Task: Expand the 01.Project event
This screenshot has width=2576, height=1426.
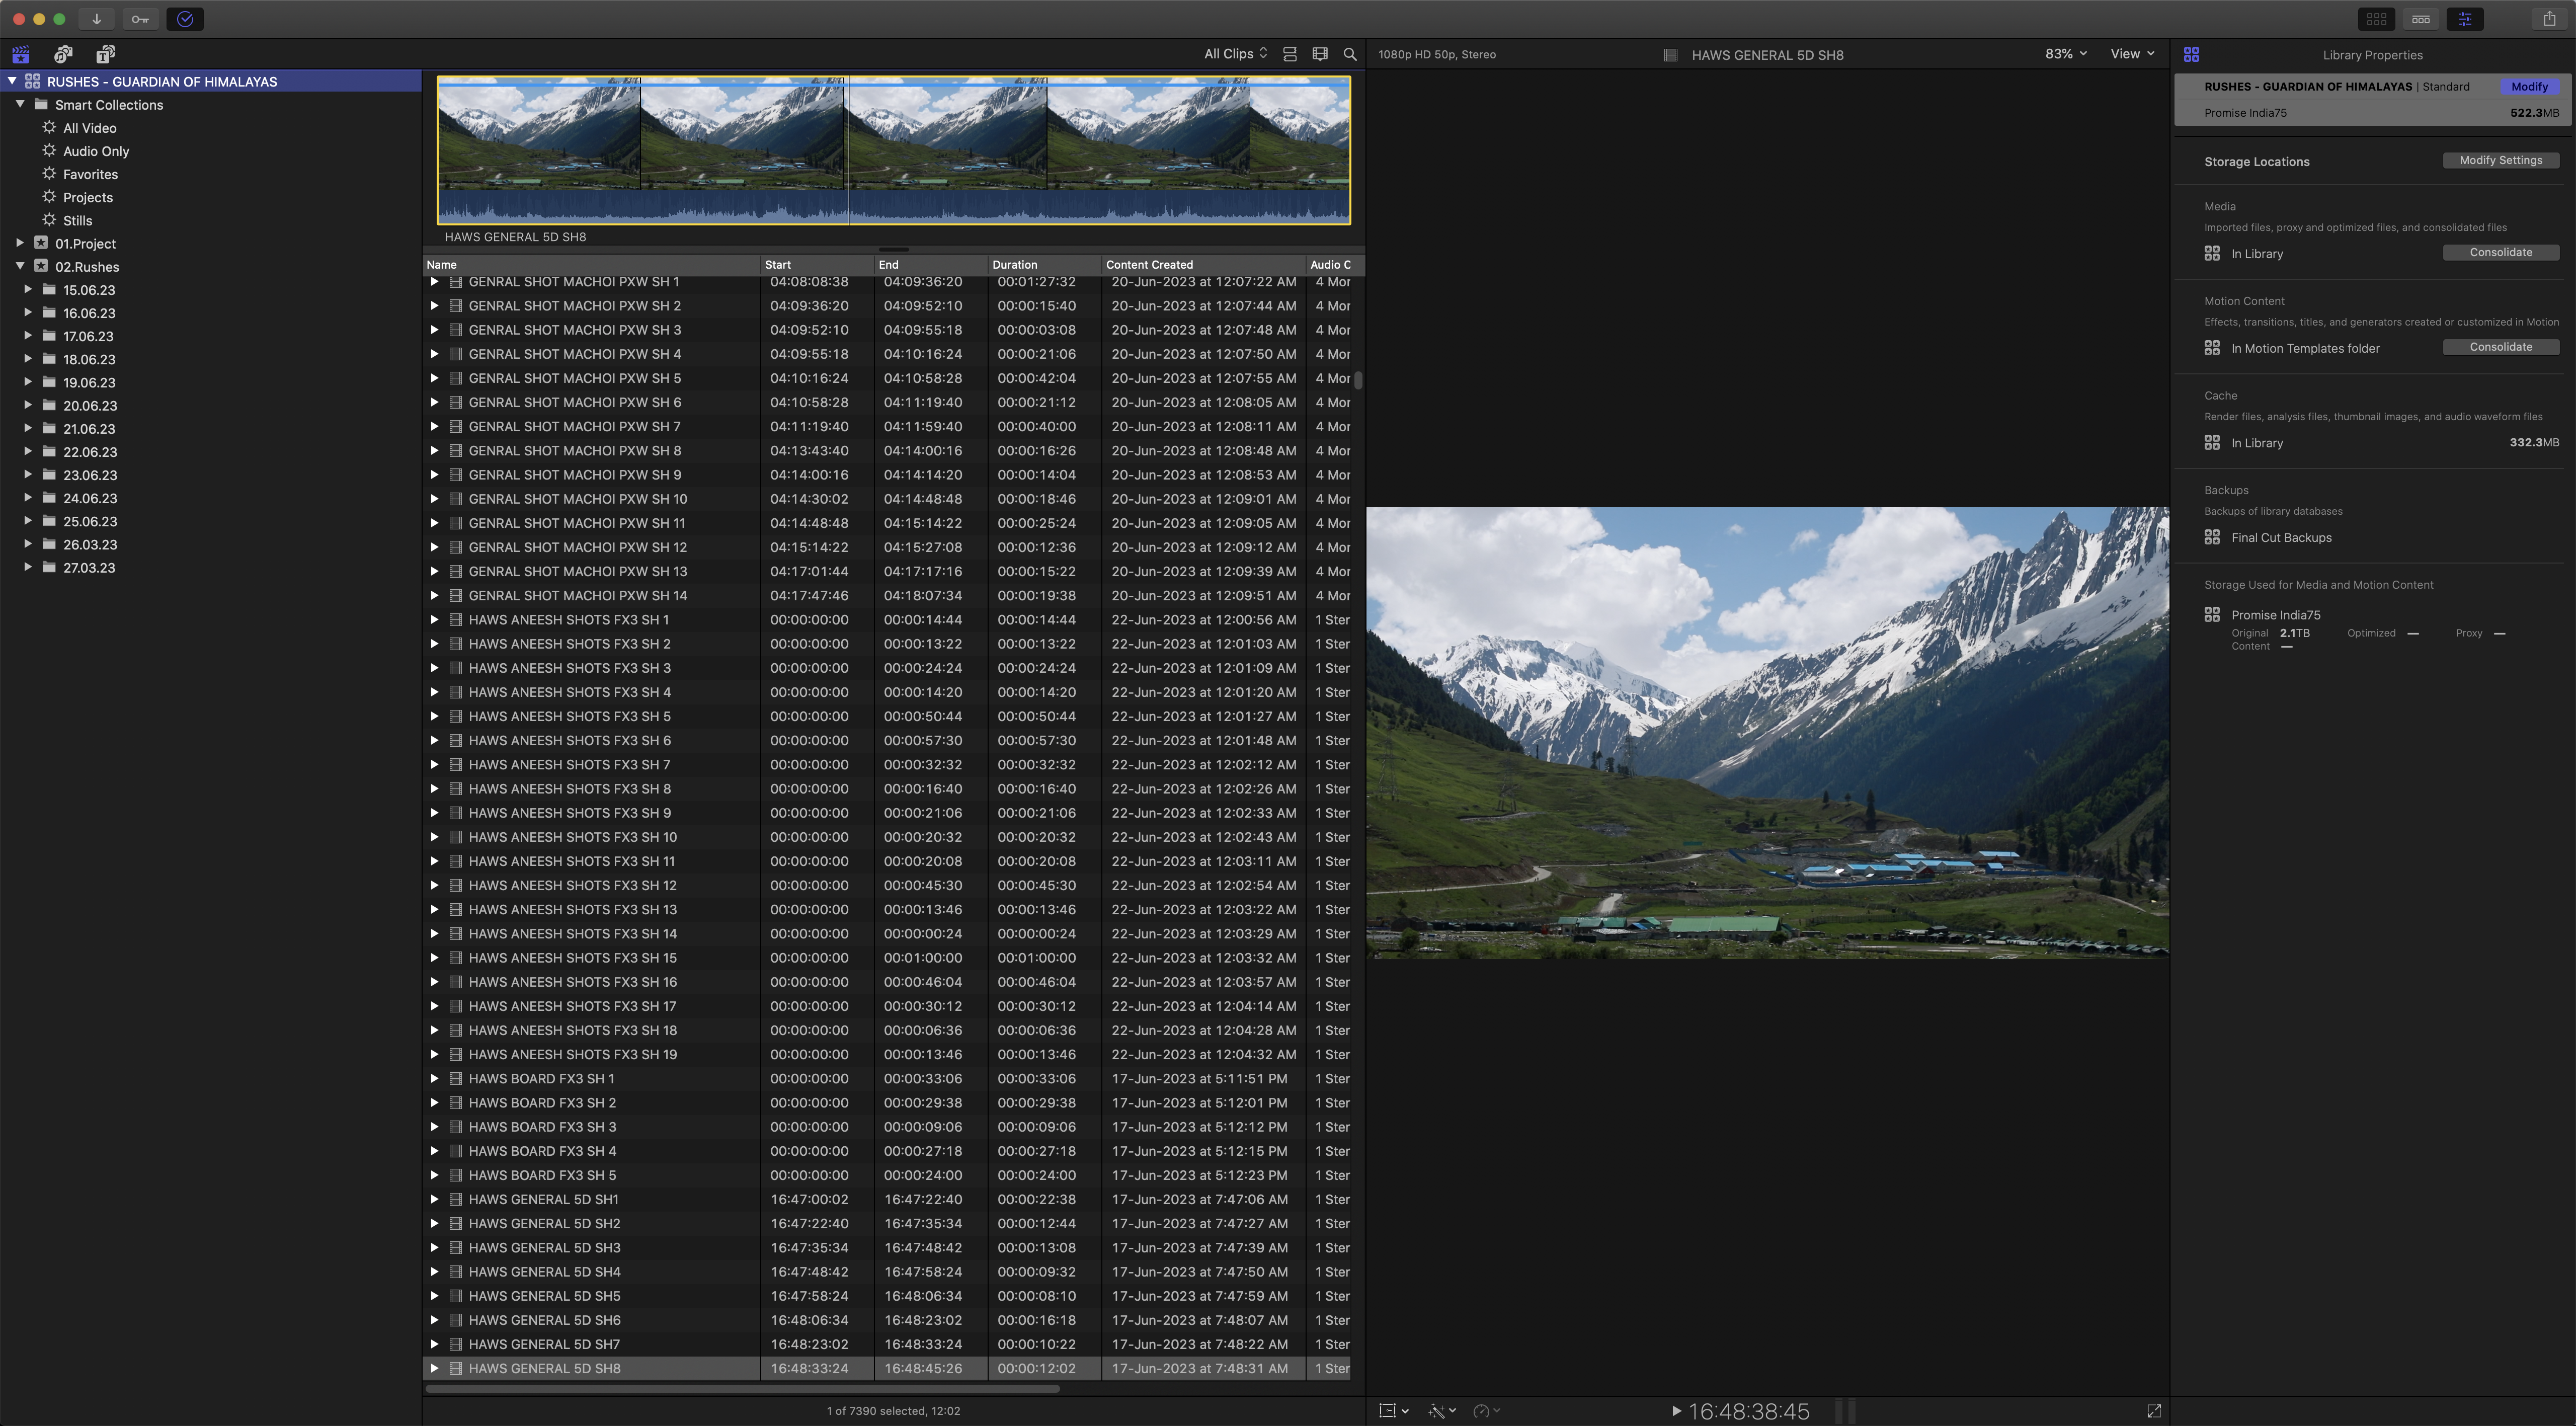Action: (20, 243)
